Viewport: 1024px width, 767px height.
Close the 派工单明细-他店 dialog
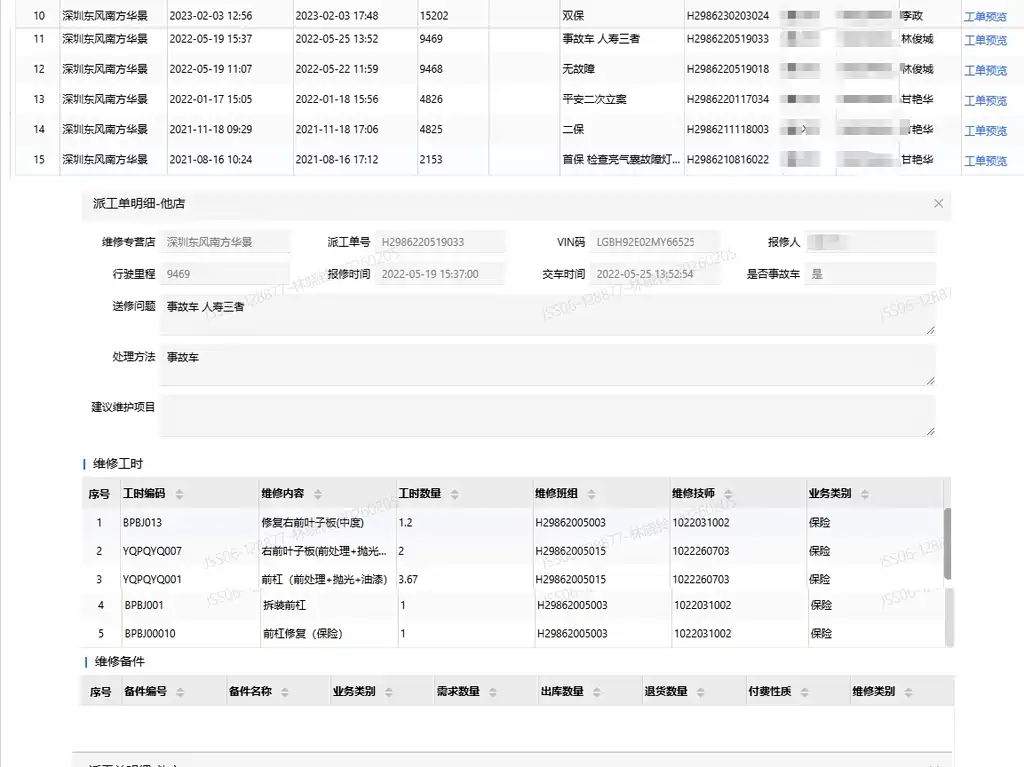coord(938,203)
